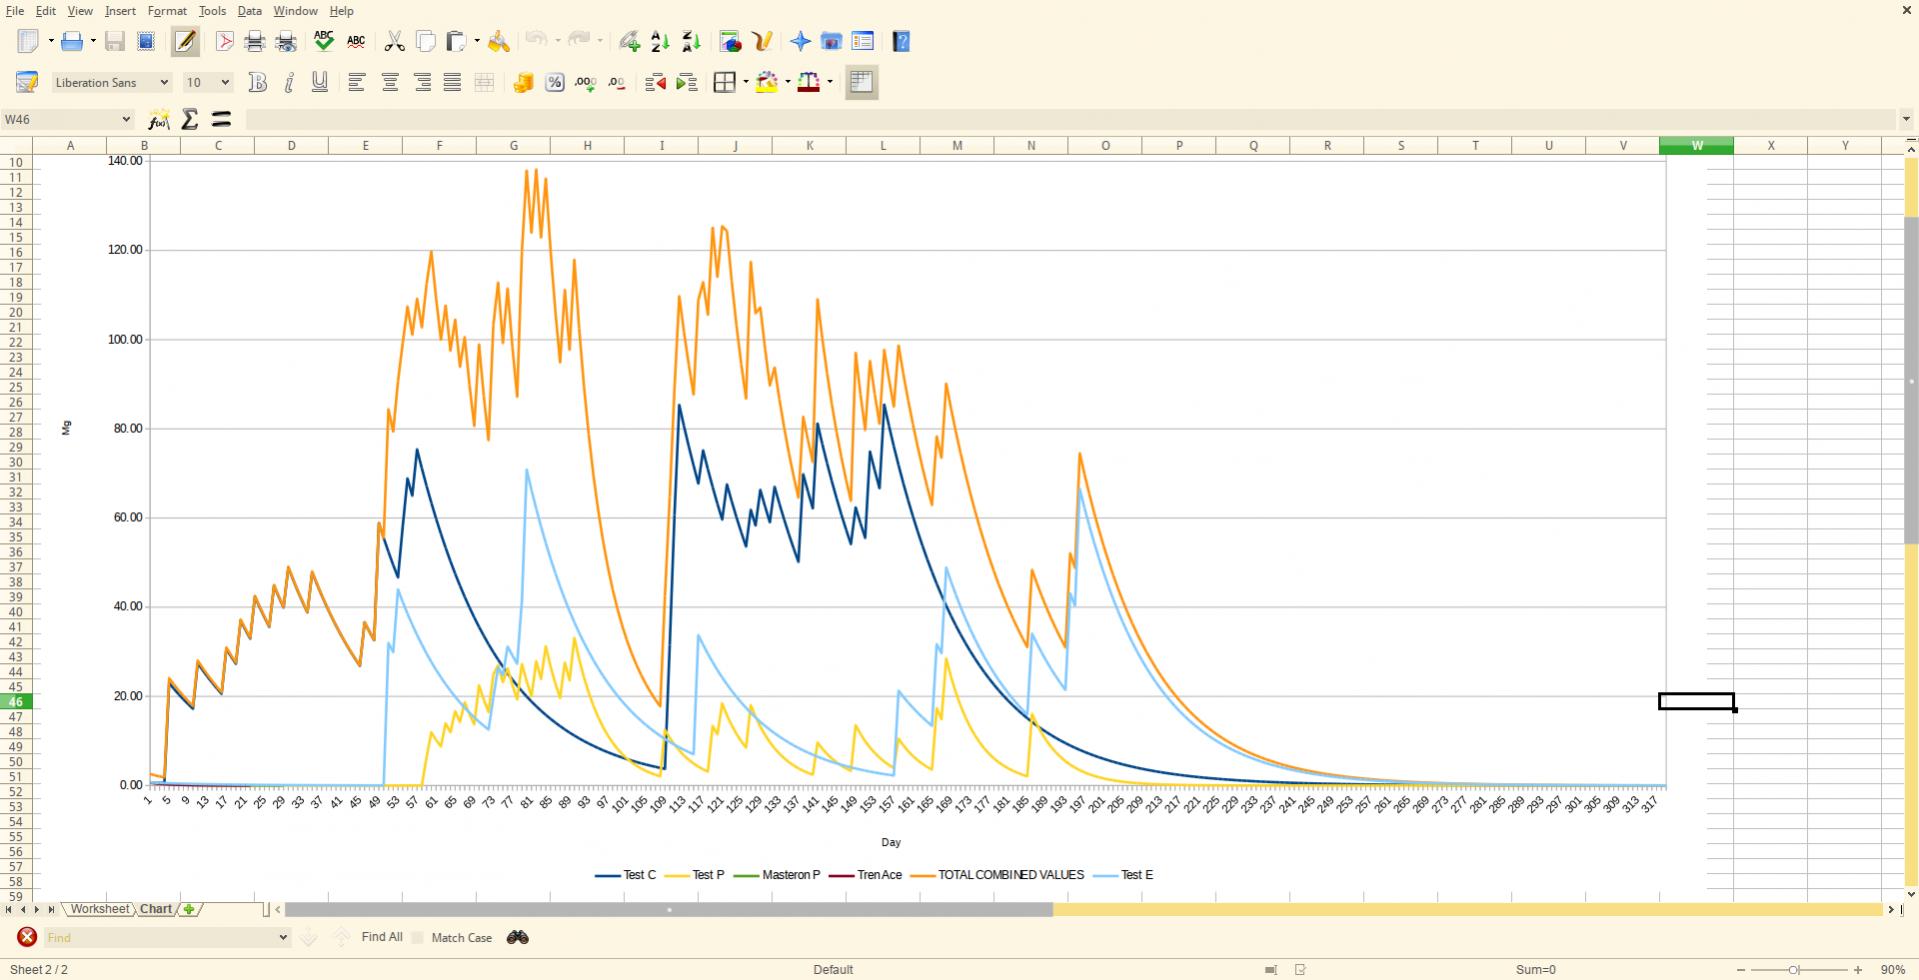
Task: Apply Currency number format
Action: point(523,82)
